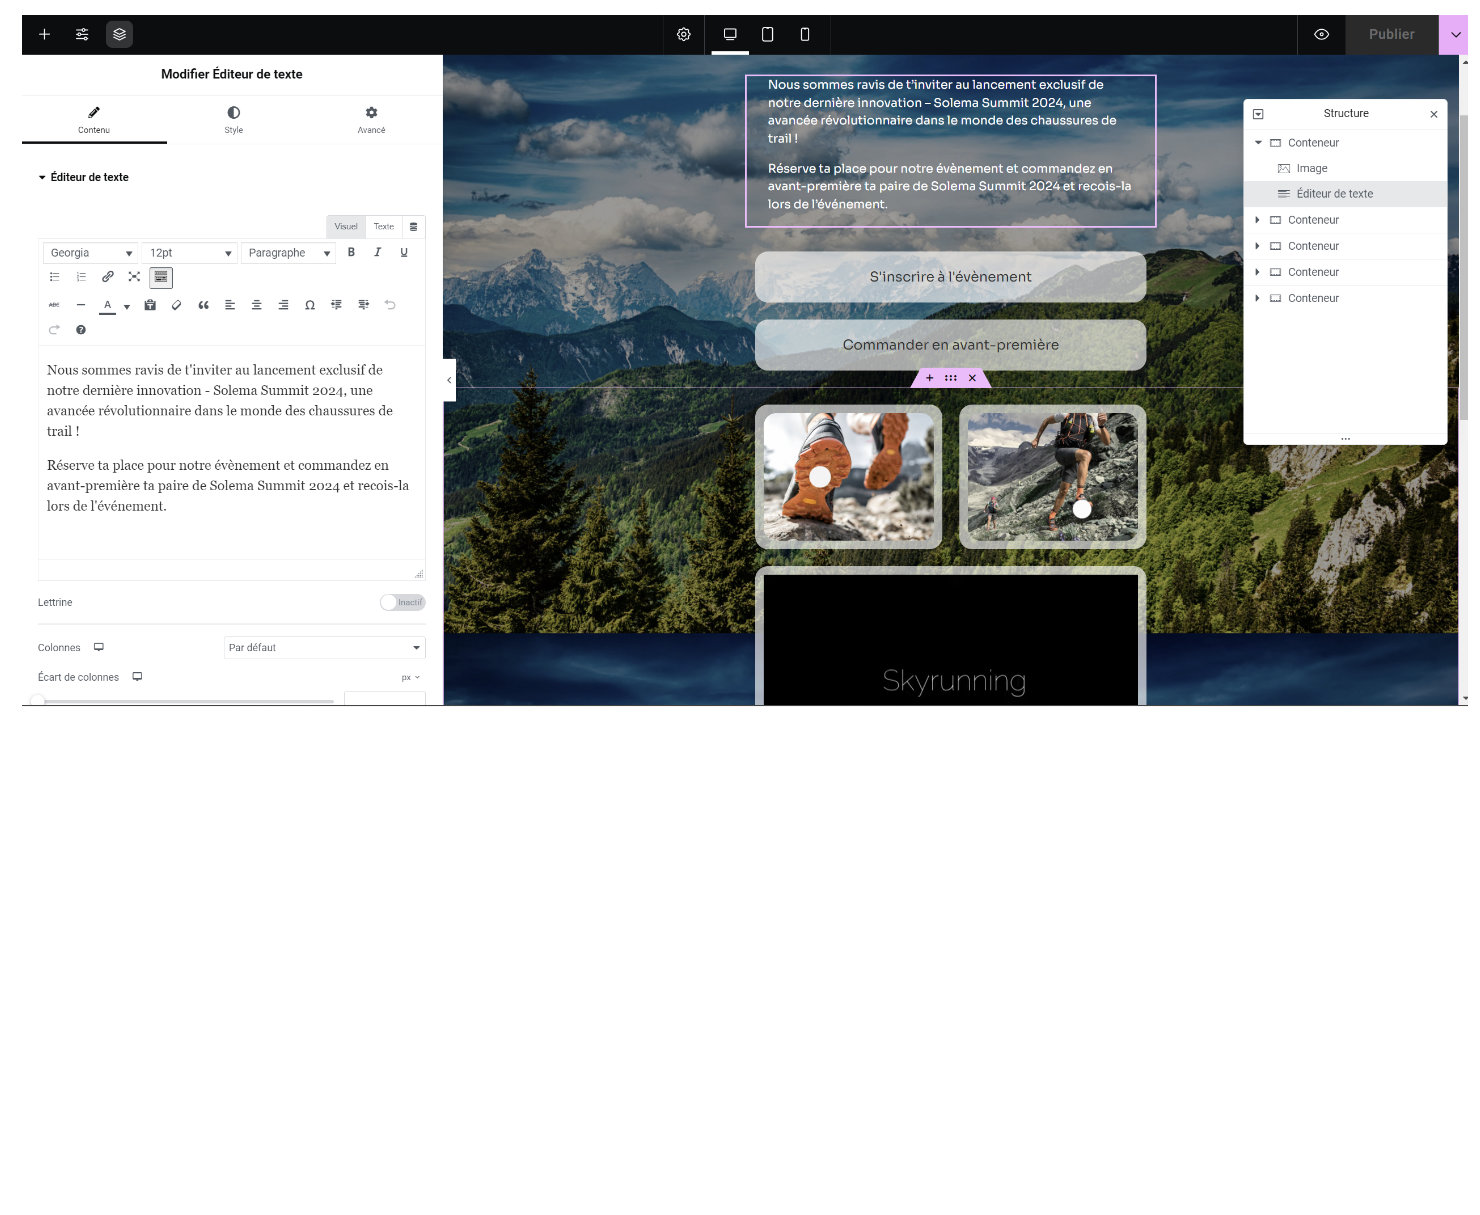Click the trail shoes image thumbnail
Viewport: 1480px width, 1215px height.
(848, 476)
